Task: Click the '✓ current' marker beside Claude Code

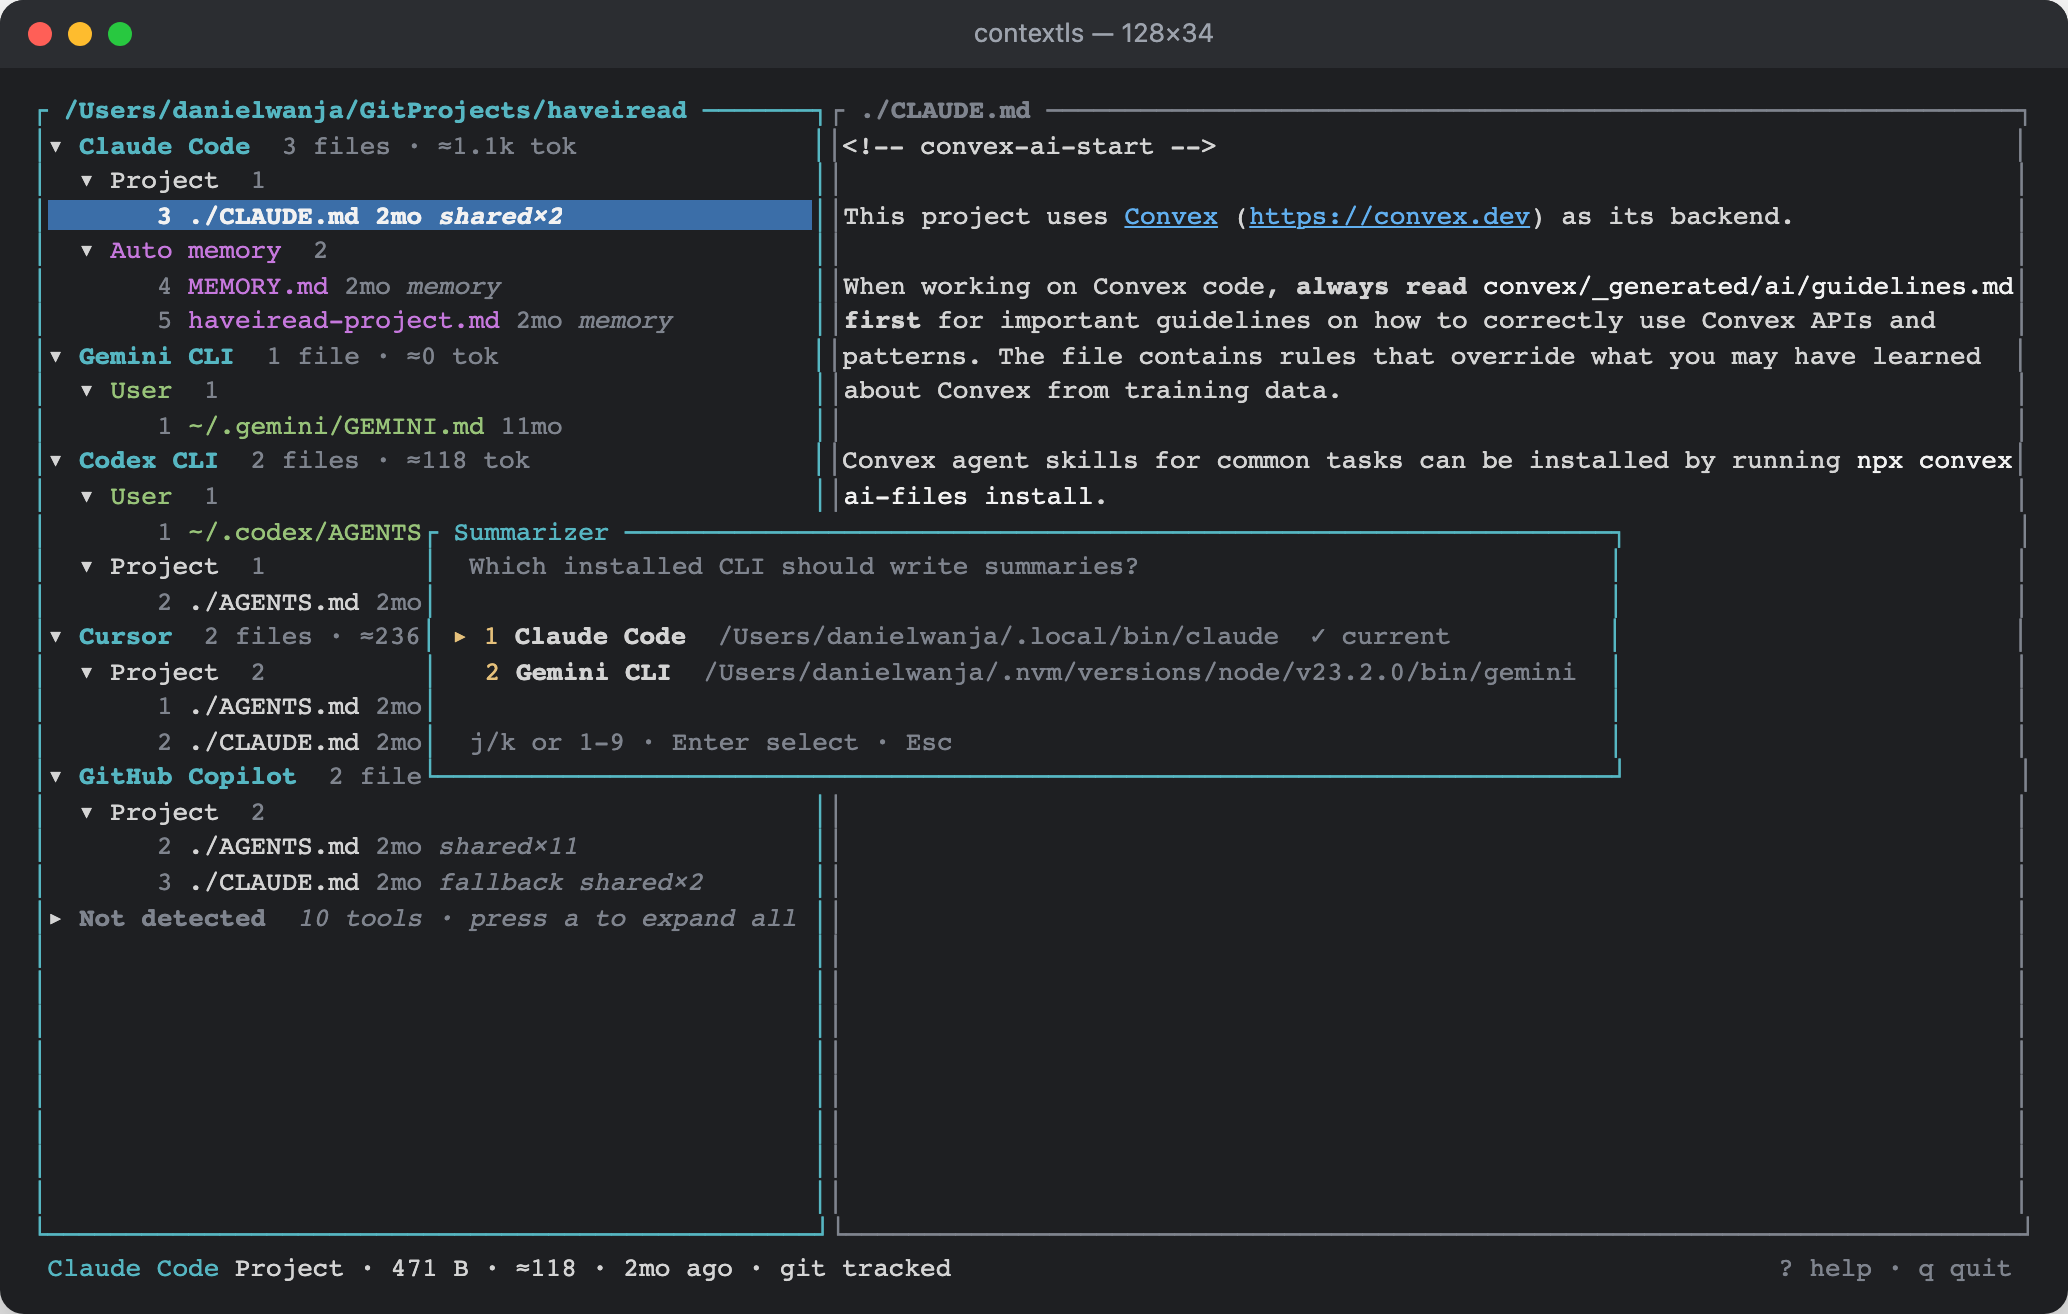Action: [1380, 637]
